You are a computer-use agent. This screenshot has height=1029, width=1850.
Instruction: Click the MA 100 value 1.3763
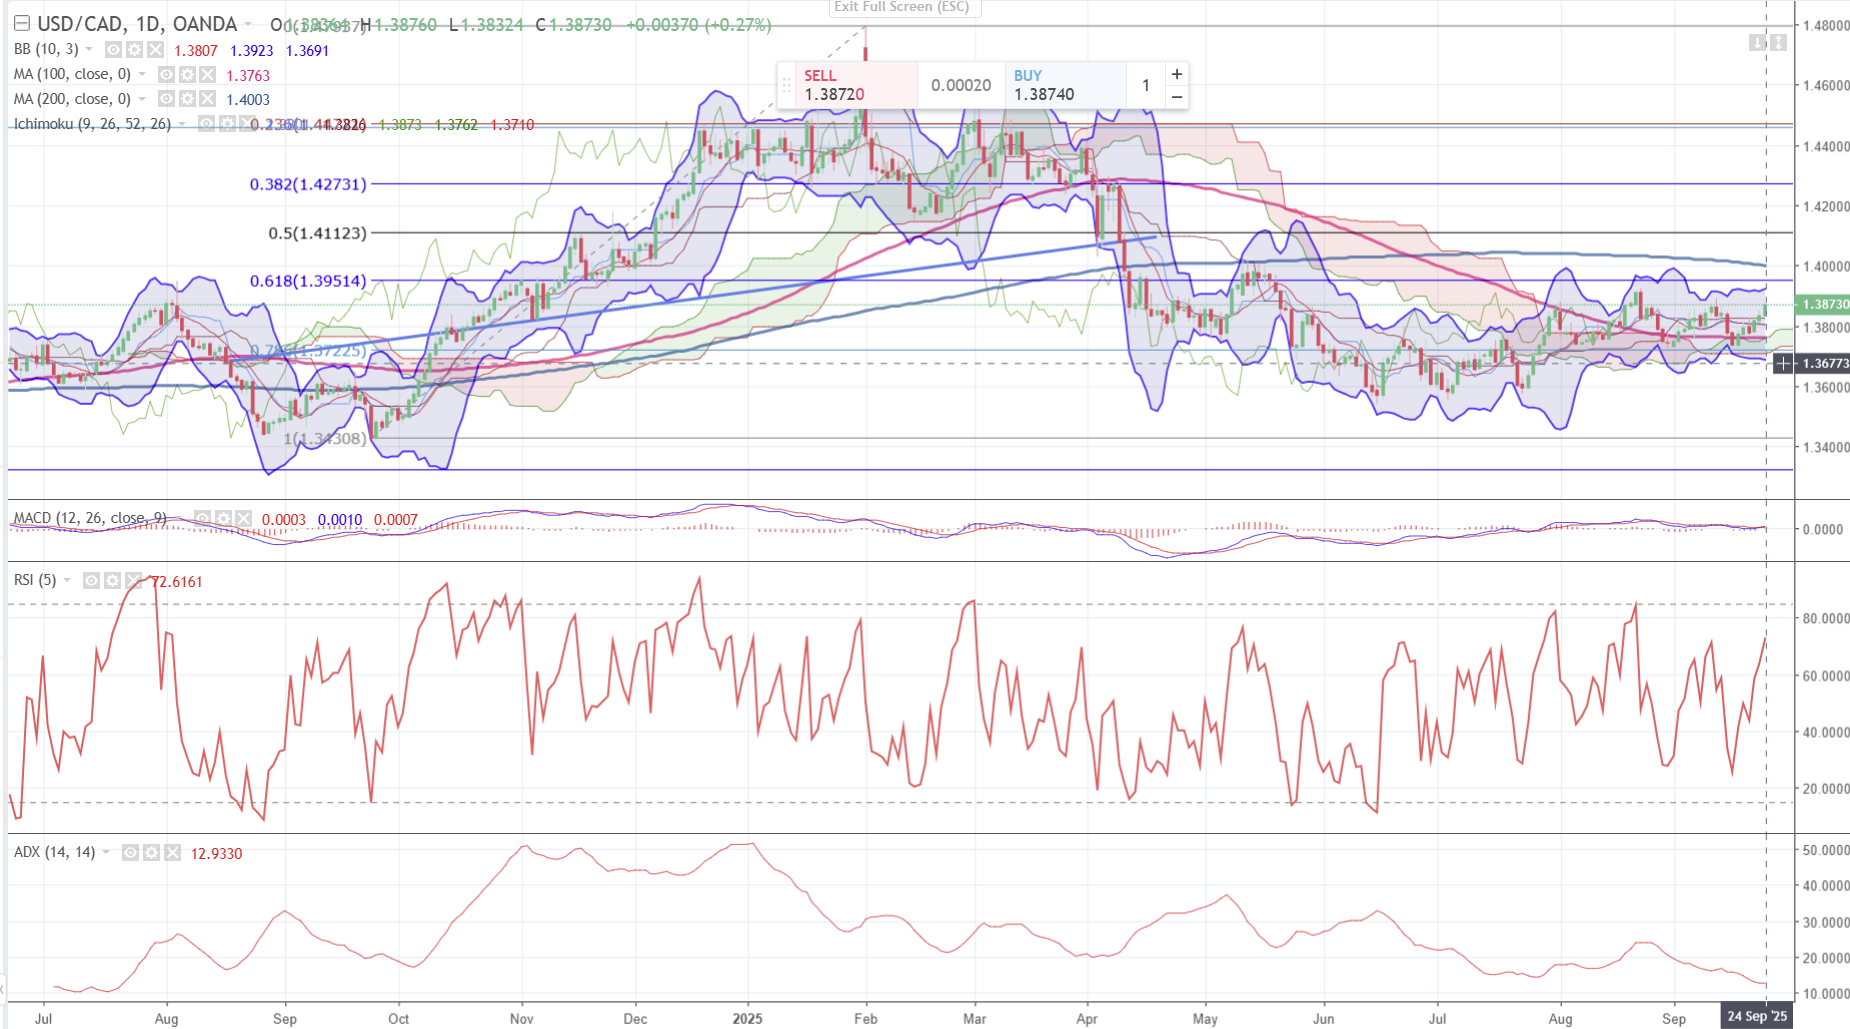[x=248, y=75]
